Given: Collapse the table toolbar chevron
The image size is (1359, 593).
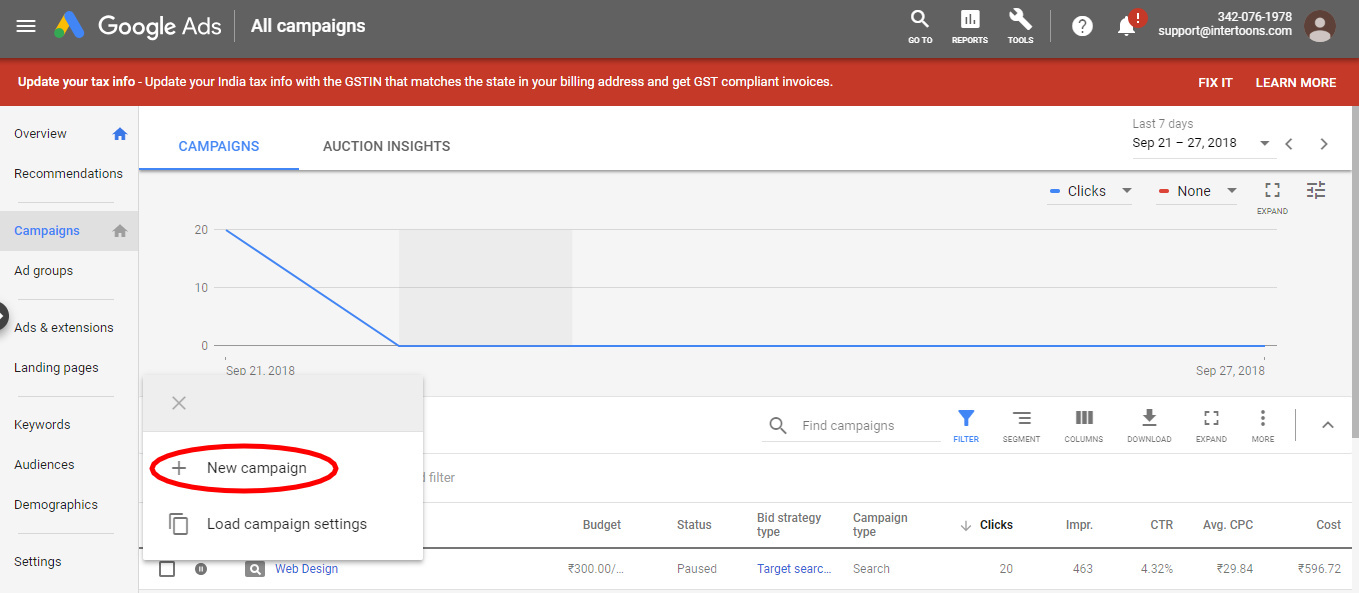Looking at the screenshot, I should tap(1328, 425).
